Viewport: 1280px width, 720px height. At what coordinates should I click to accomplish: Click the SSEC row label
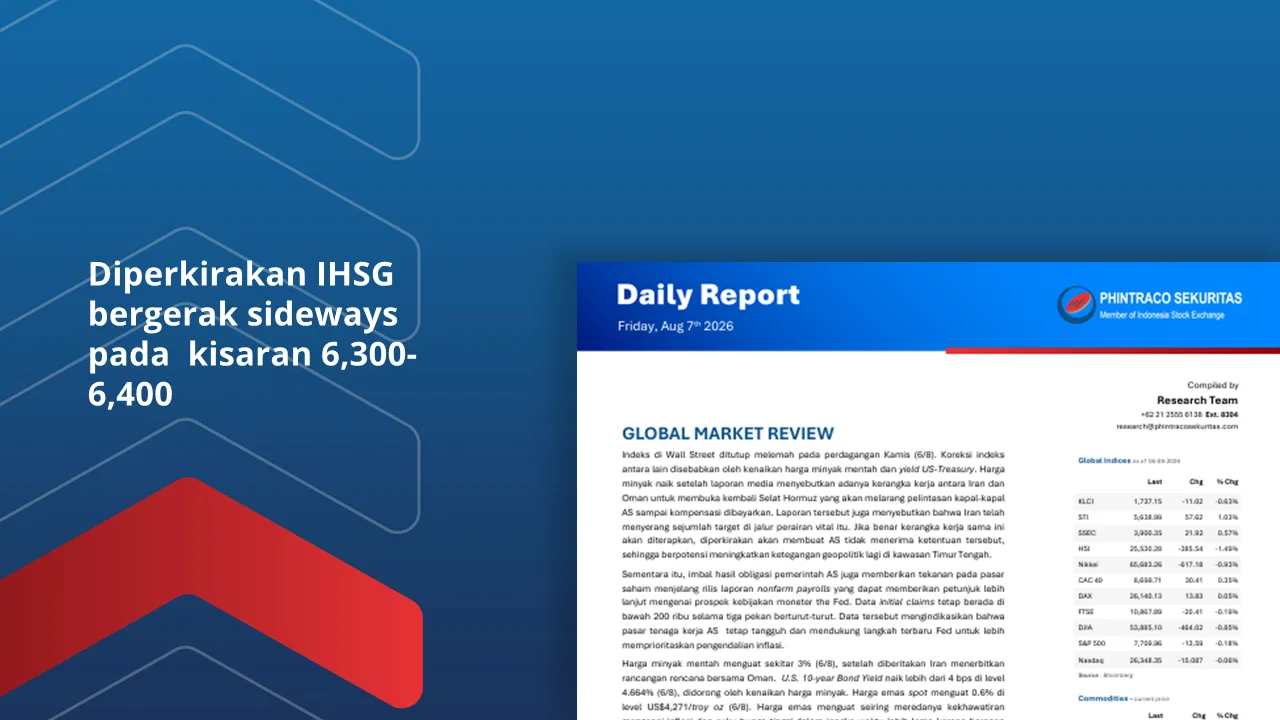[1087, 533]
